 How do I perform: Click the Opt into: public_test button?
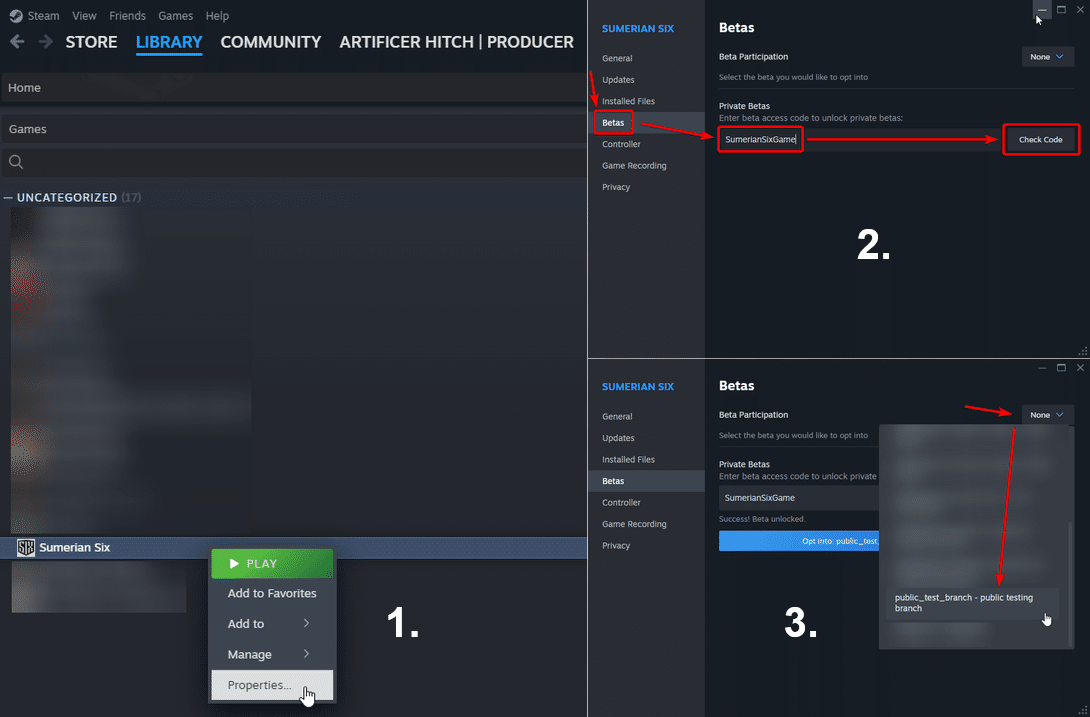click(799, 541)
